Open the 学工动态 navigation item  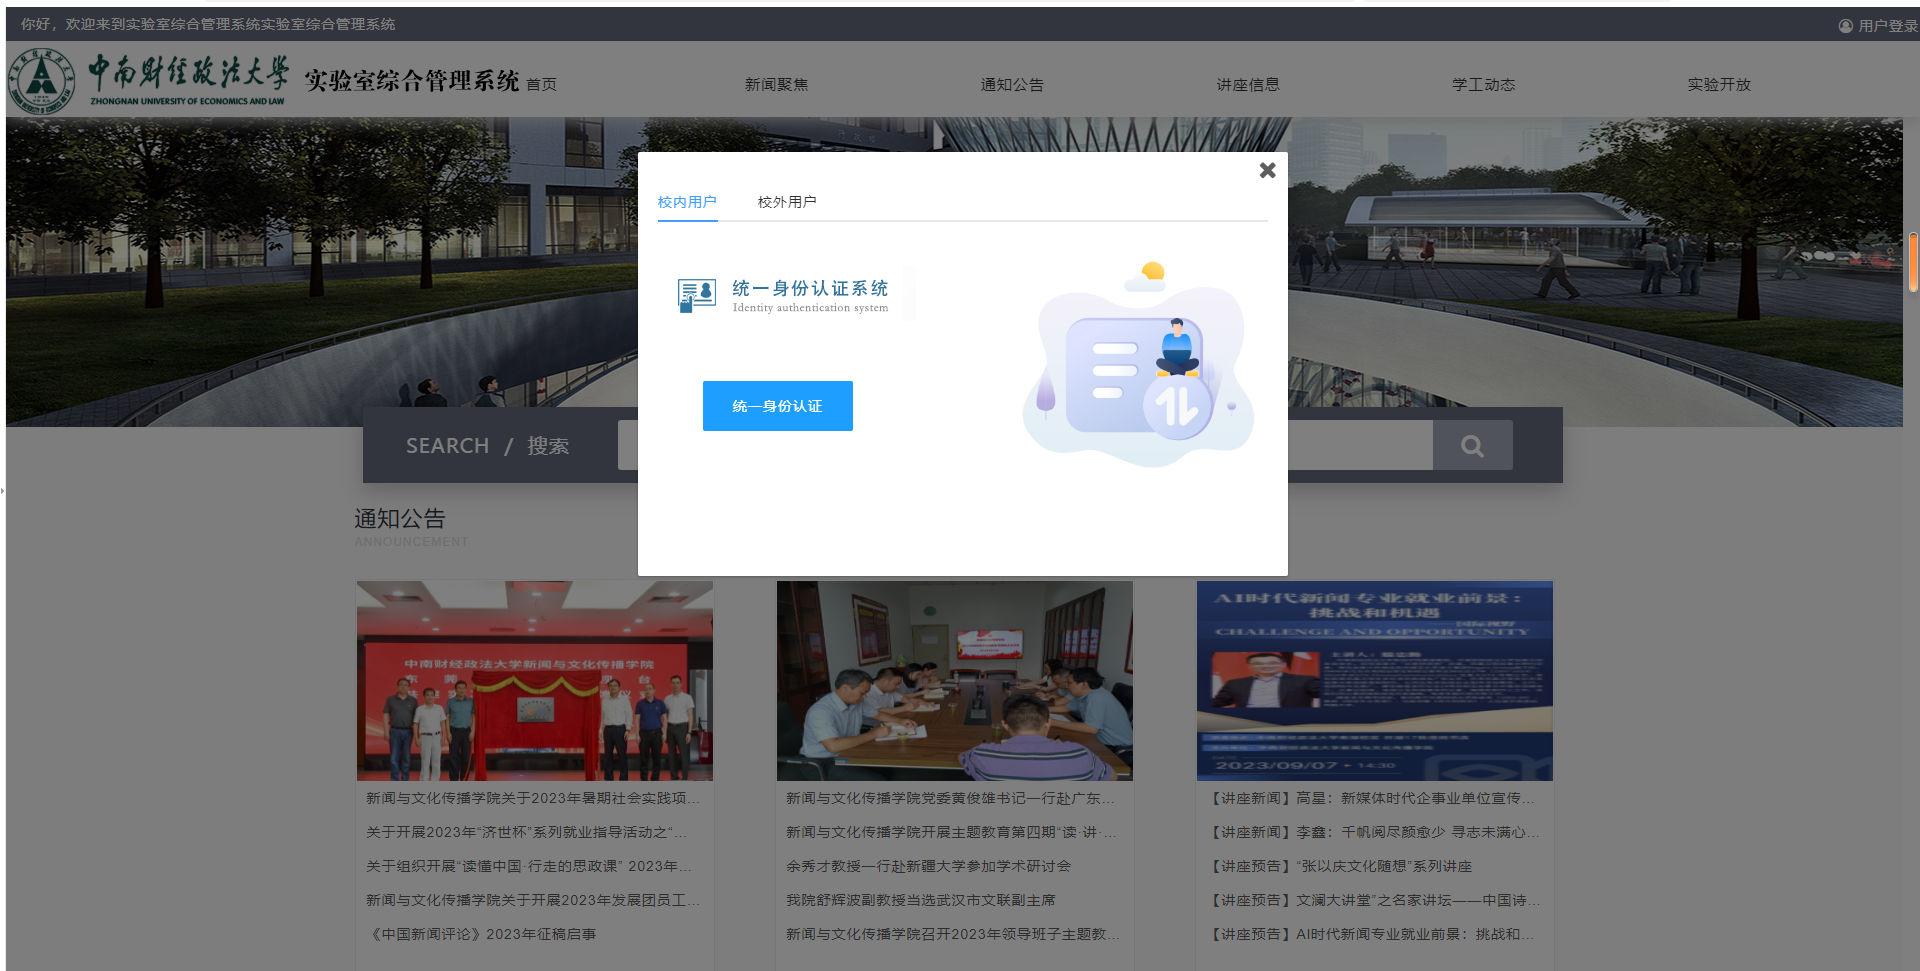(1483, 85)
